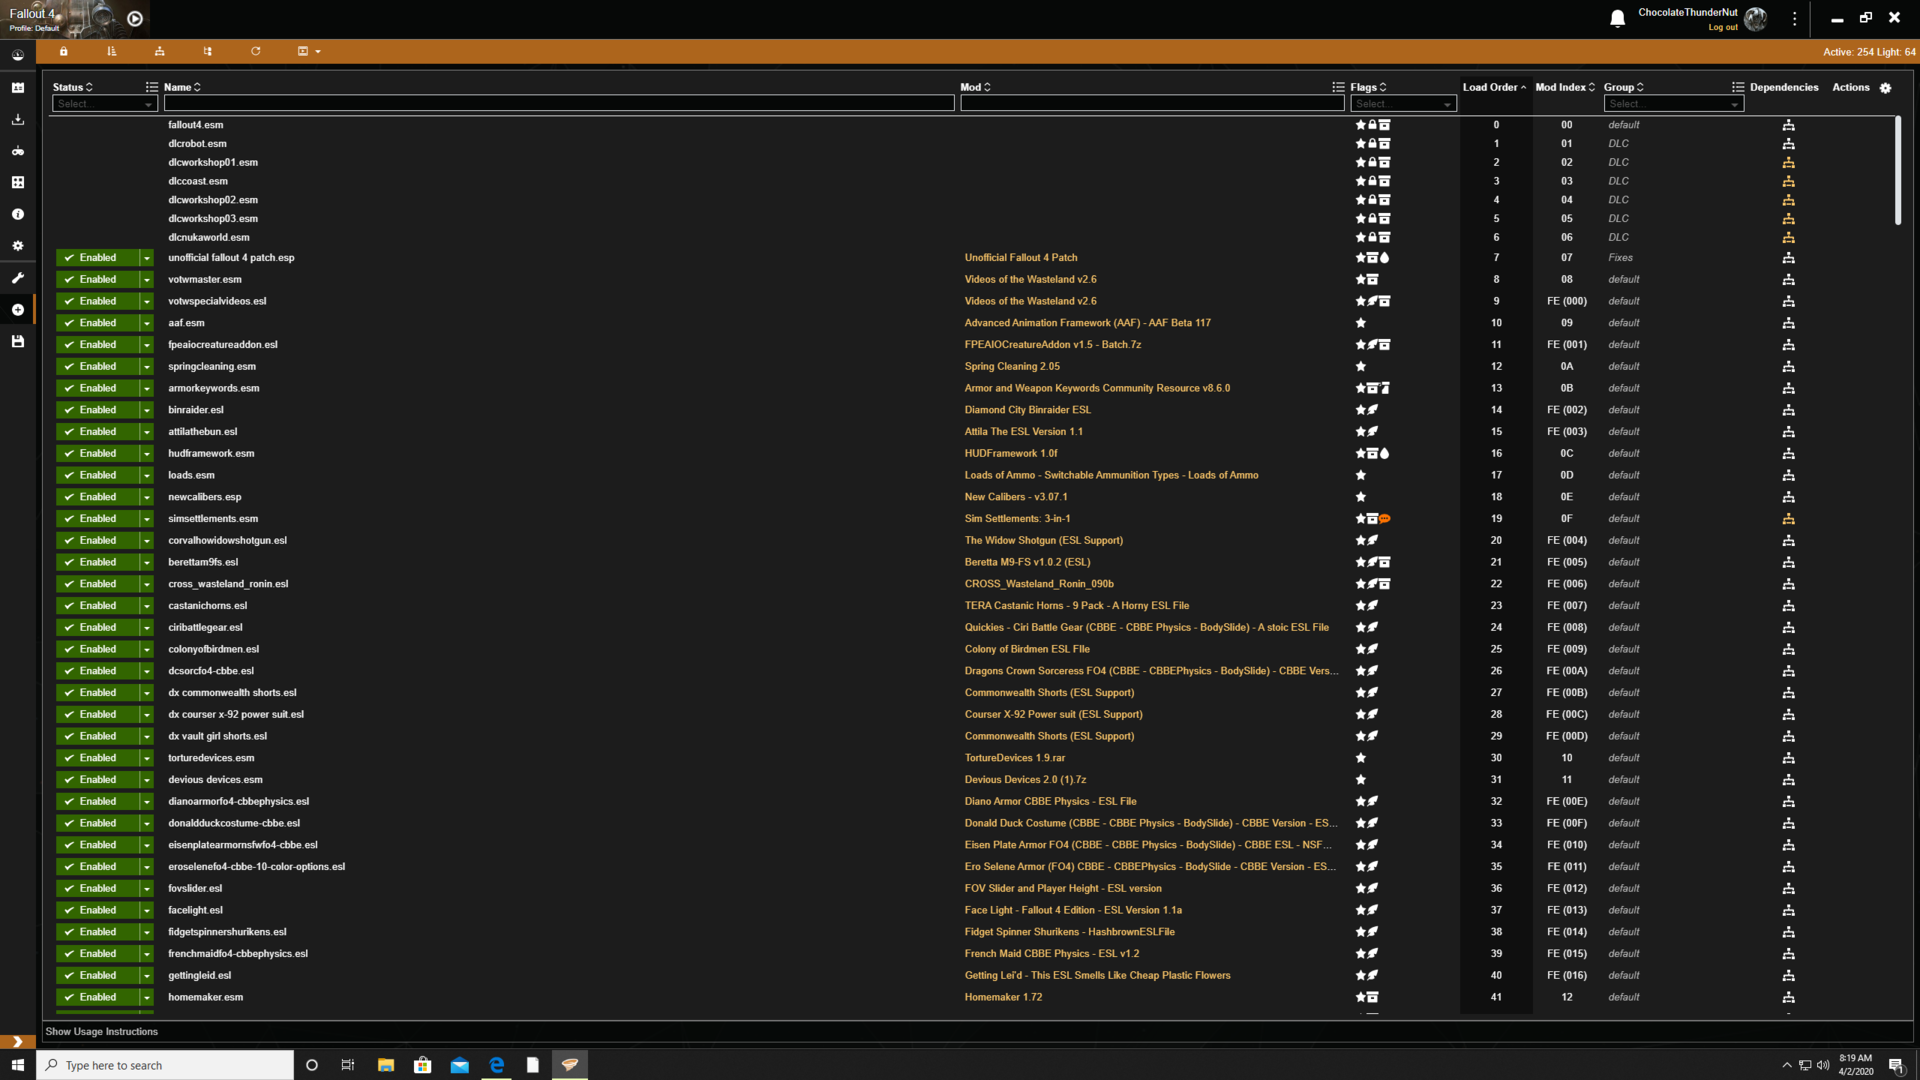Screen dimensions: 1920x1080
Task: Expand status dropdown arrow for newcalibers.esp
Action: click(146, 497)
